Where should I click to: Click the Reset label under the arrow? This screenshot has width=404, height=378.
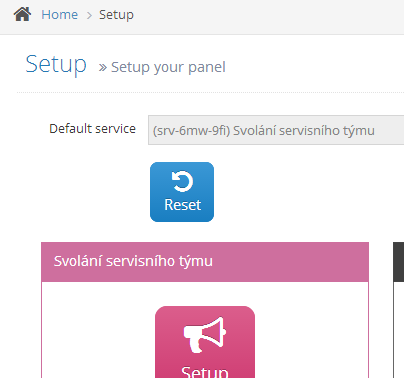[x=183, y=205]
